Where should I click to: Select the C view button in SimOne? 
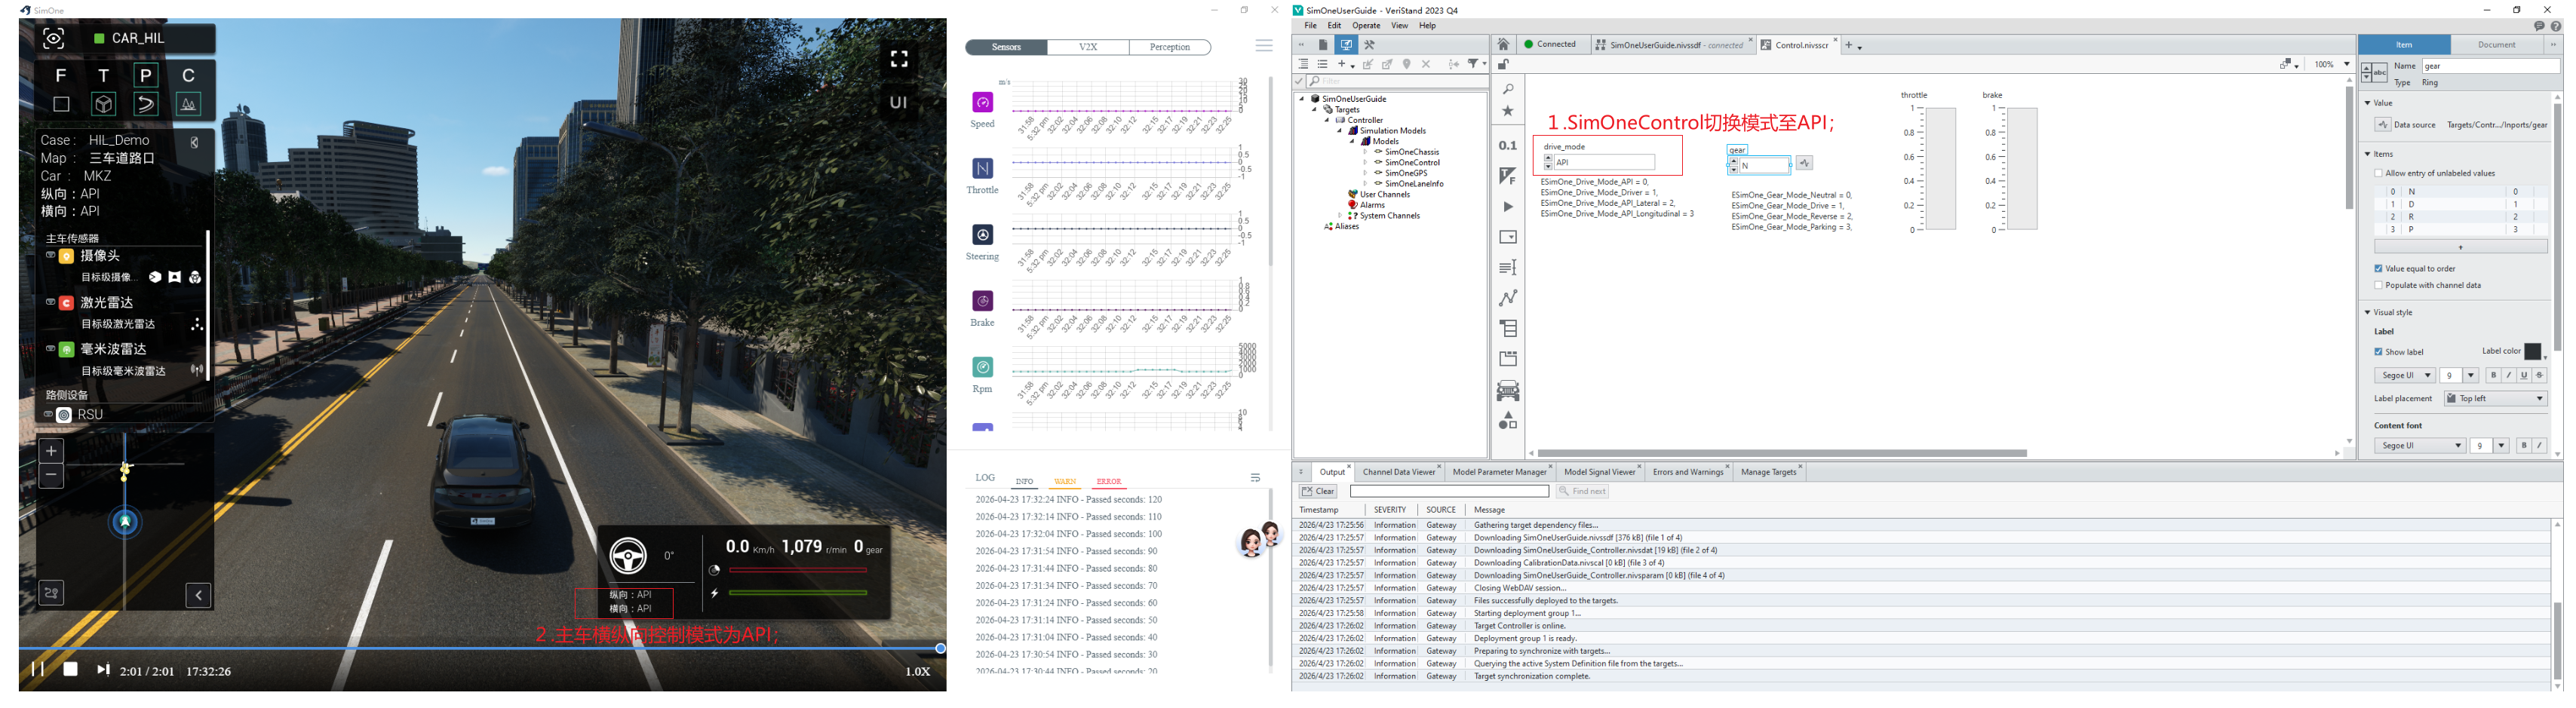click(x=188, y=75)
